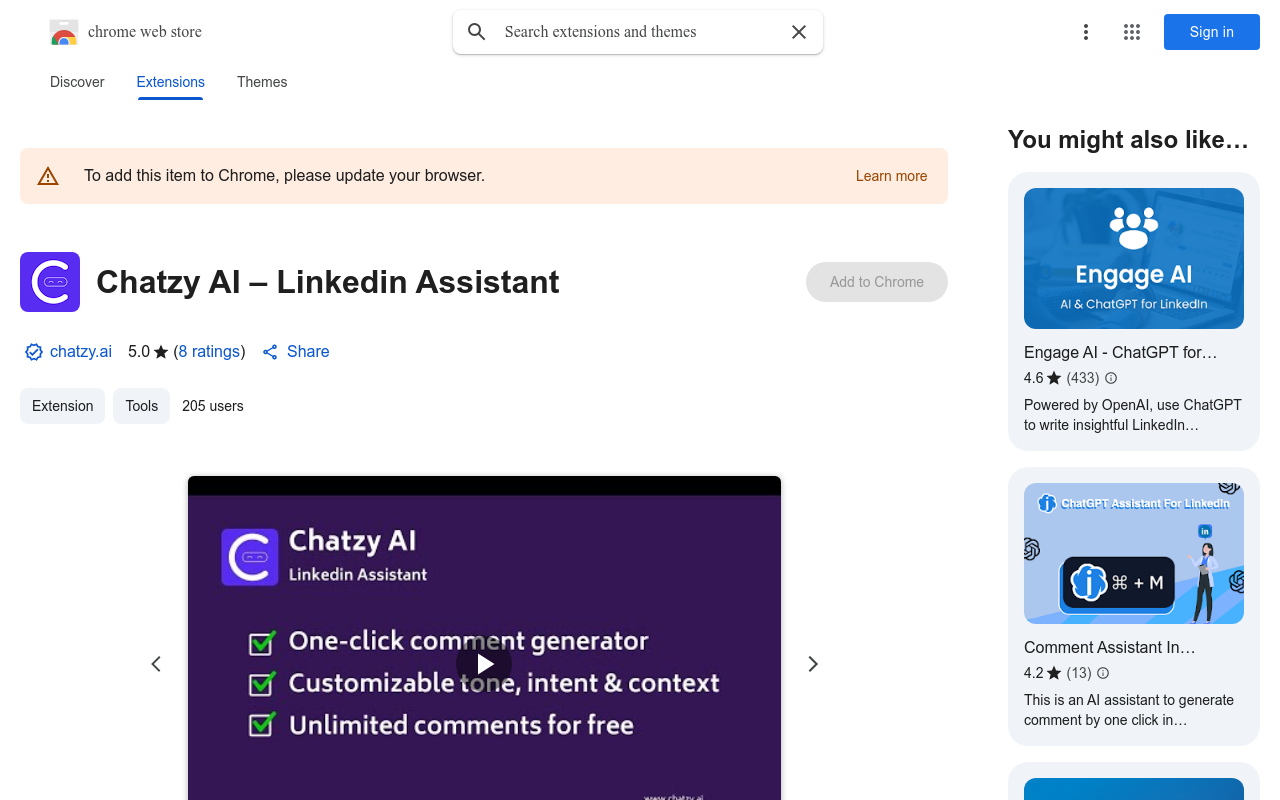Click the warning triangle icon in banner

[x=48, y=176]
